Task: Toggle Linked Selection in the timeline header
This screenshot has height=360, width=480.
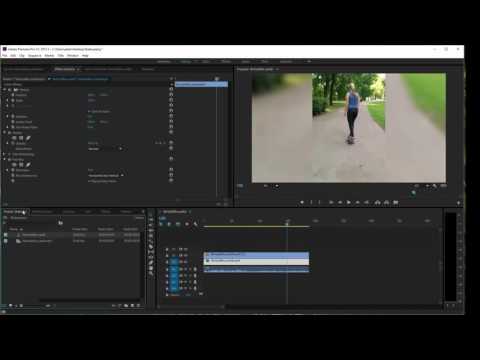Action: pos(178,224)
